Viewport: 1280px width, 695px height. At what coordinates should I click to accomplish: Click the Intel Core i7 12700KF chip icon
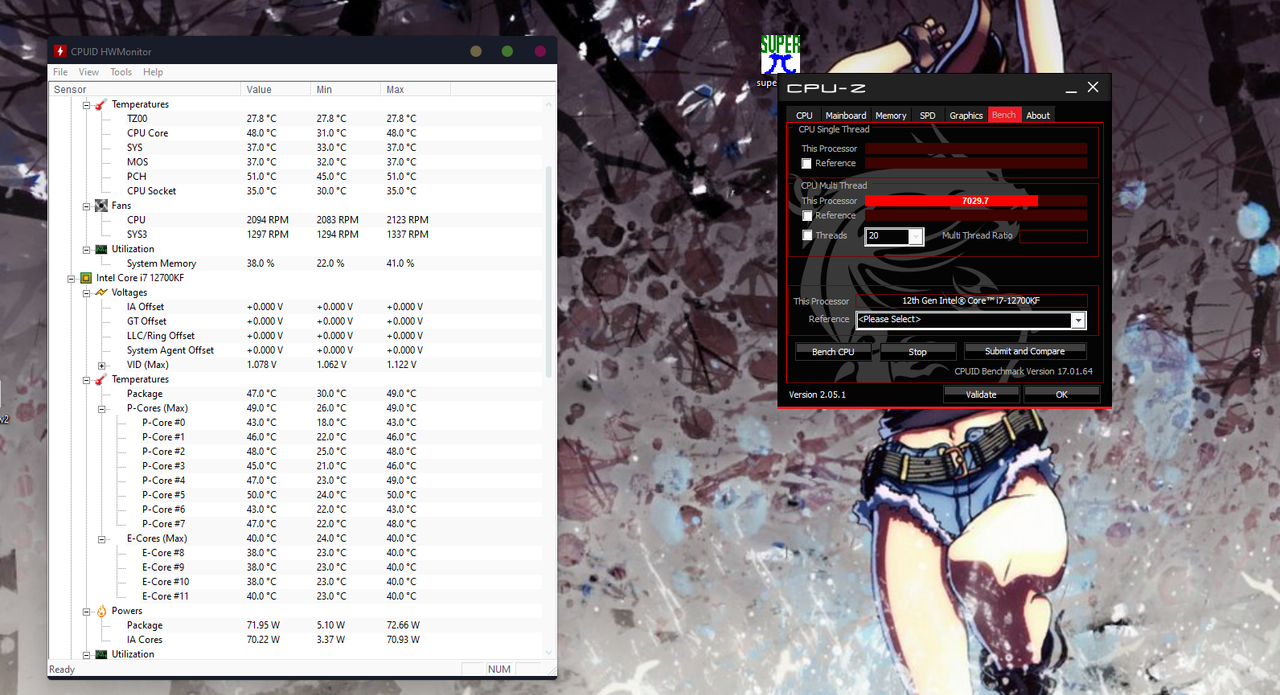click(x=86, y=278)
